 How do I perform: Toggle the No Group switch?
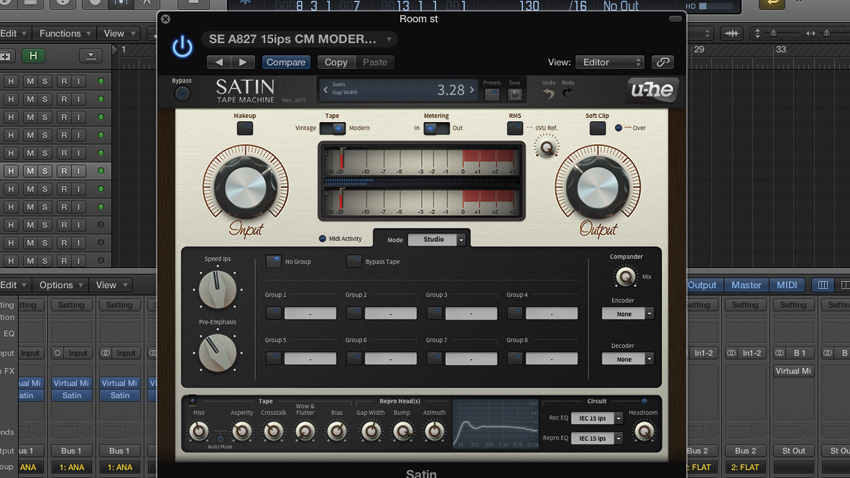click(x=274, y=261)
